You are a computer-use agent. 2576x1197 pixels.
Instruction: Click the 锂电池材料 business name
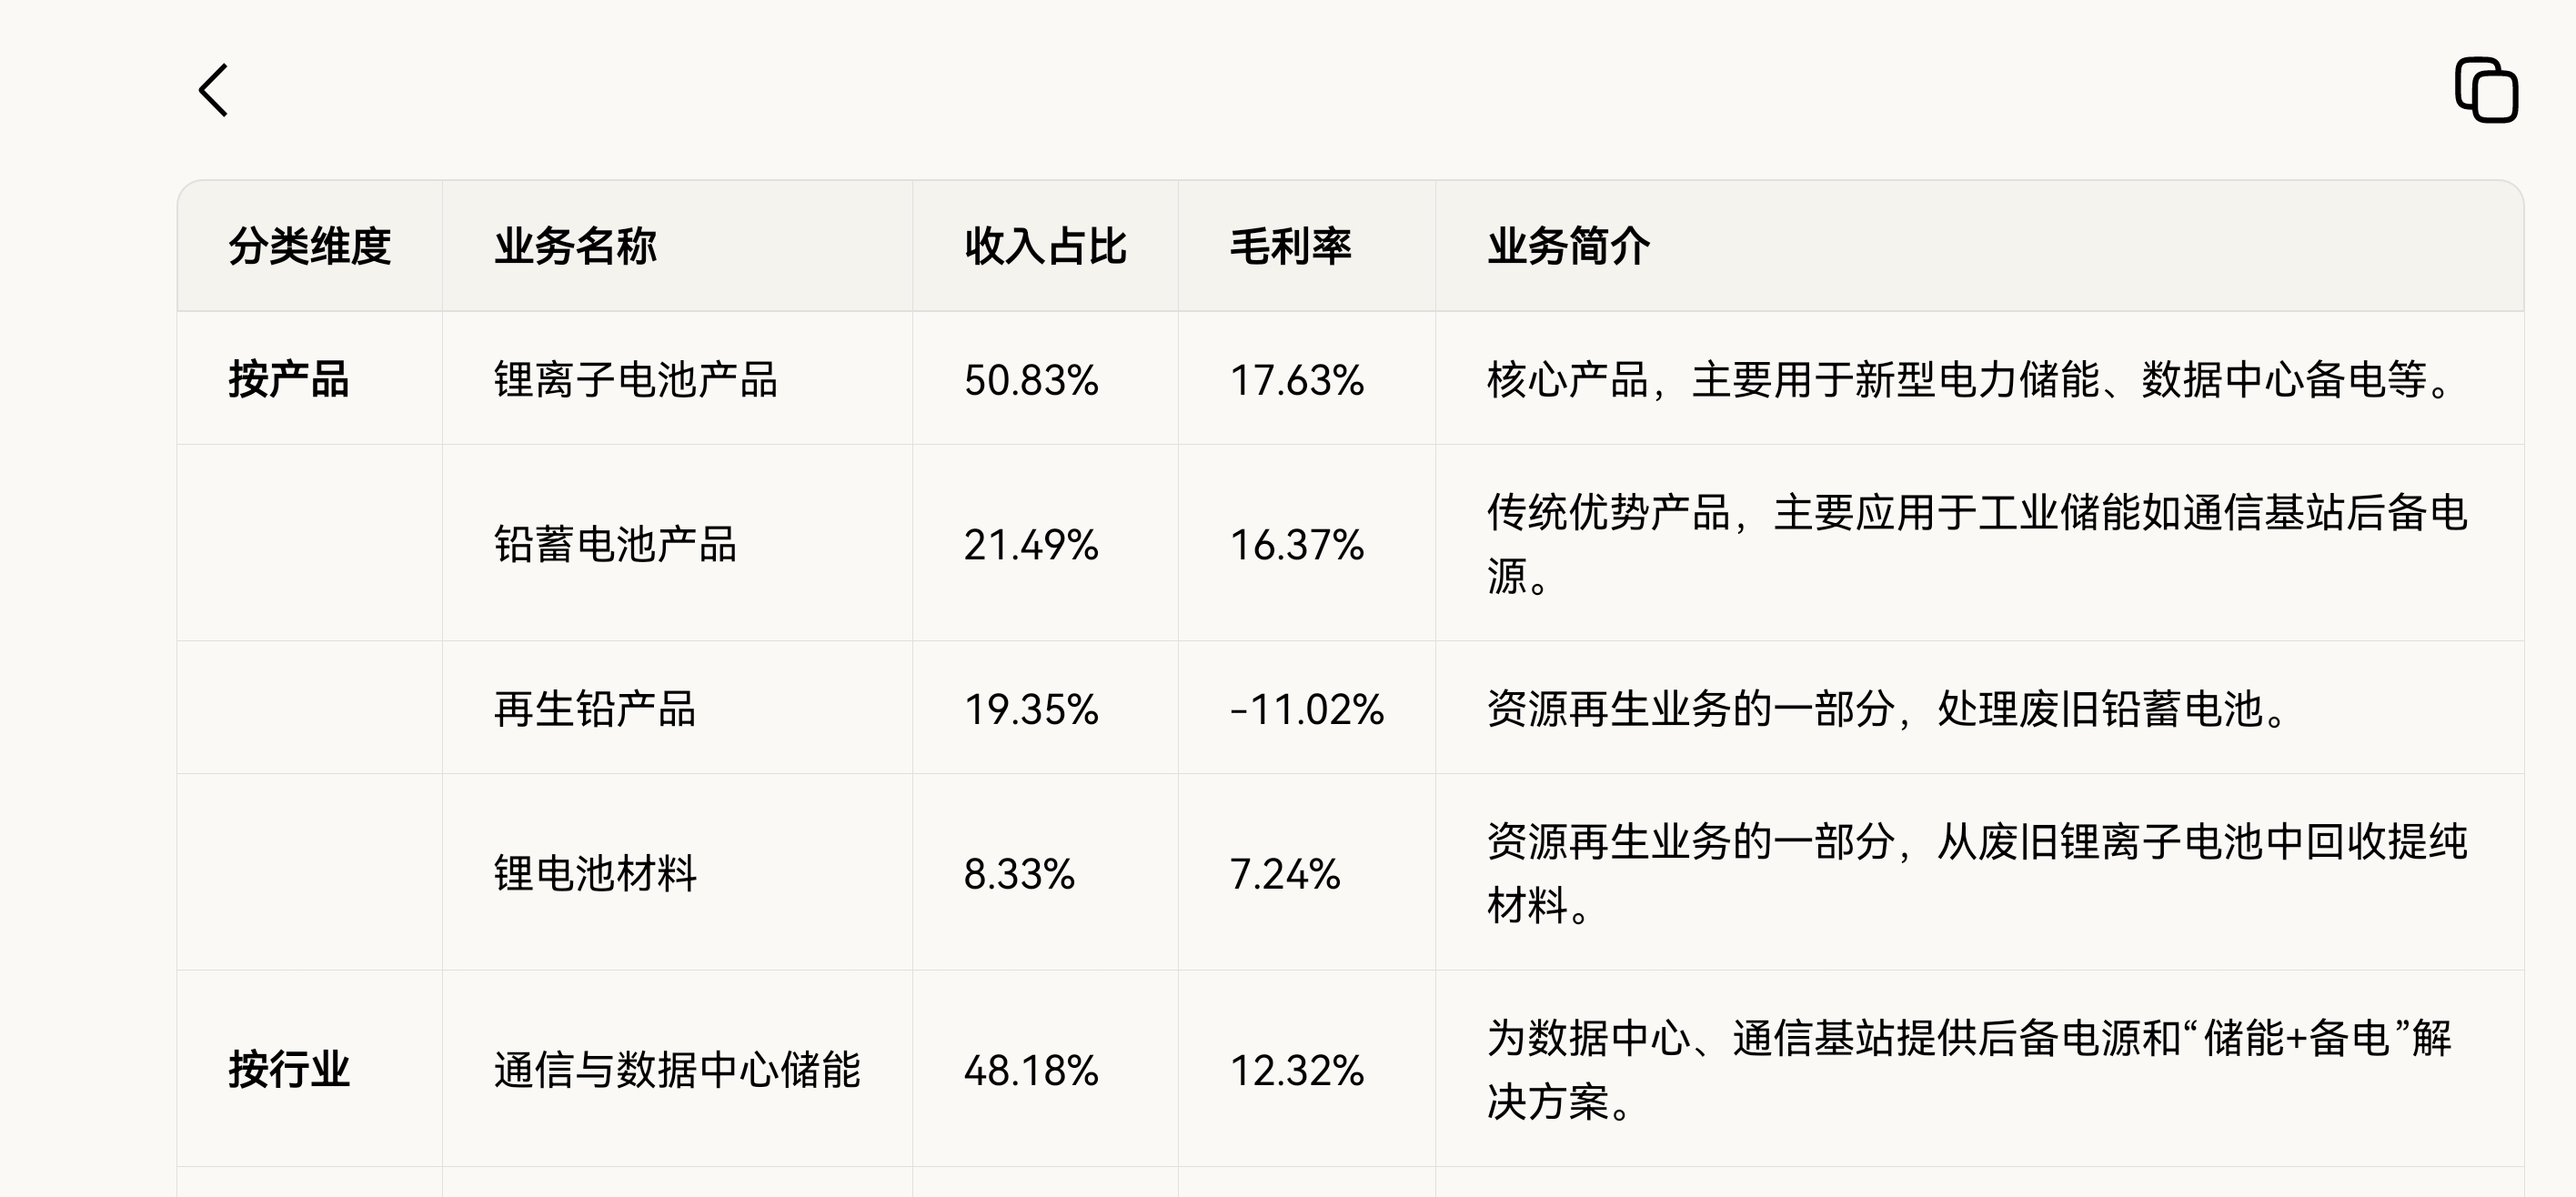click(595, 873)
